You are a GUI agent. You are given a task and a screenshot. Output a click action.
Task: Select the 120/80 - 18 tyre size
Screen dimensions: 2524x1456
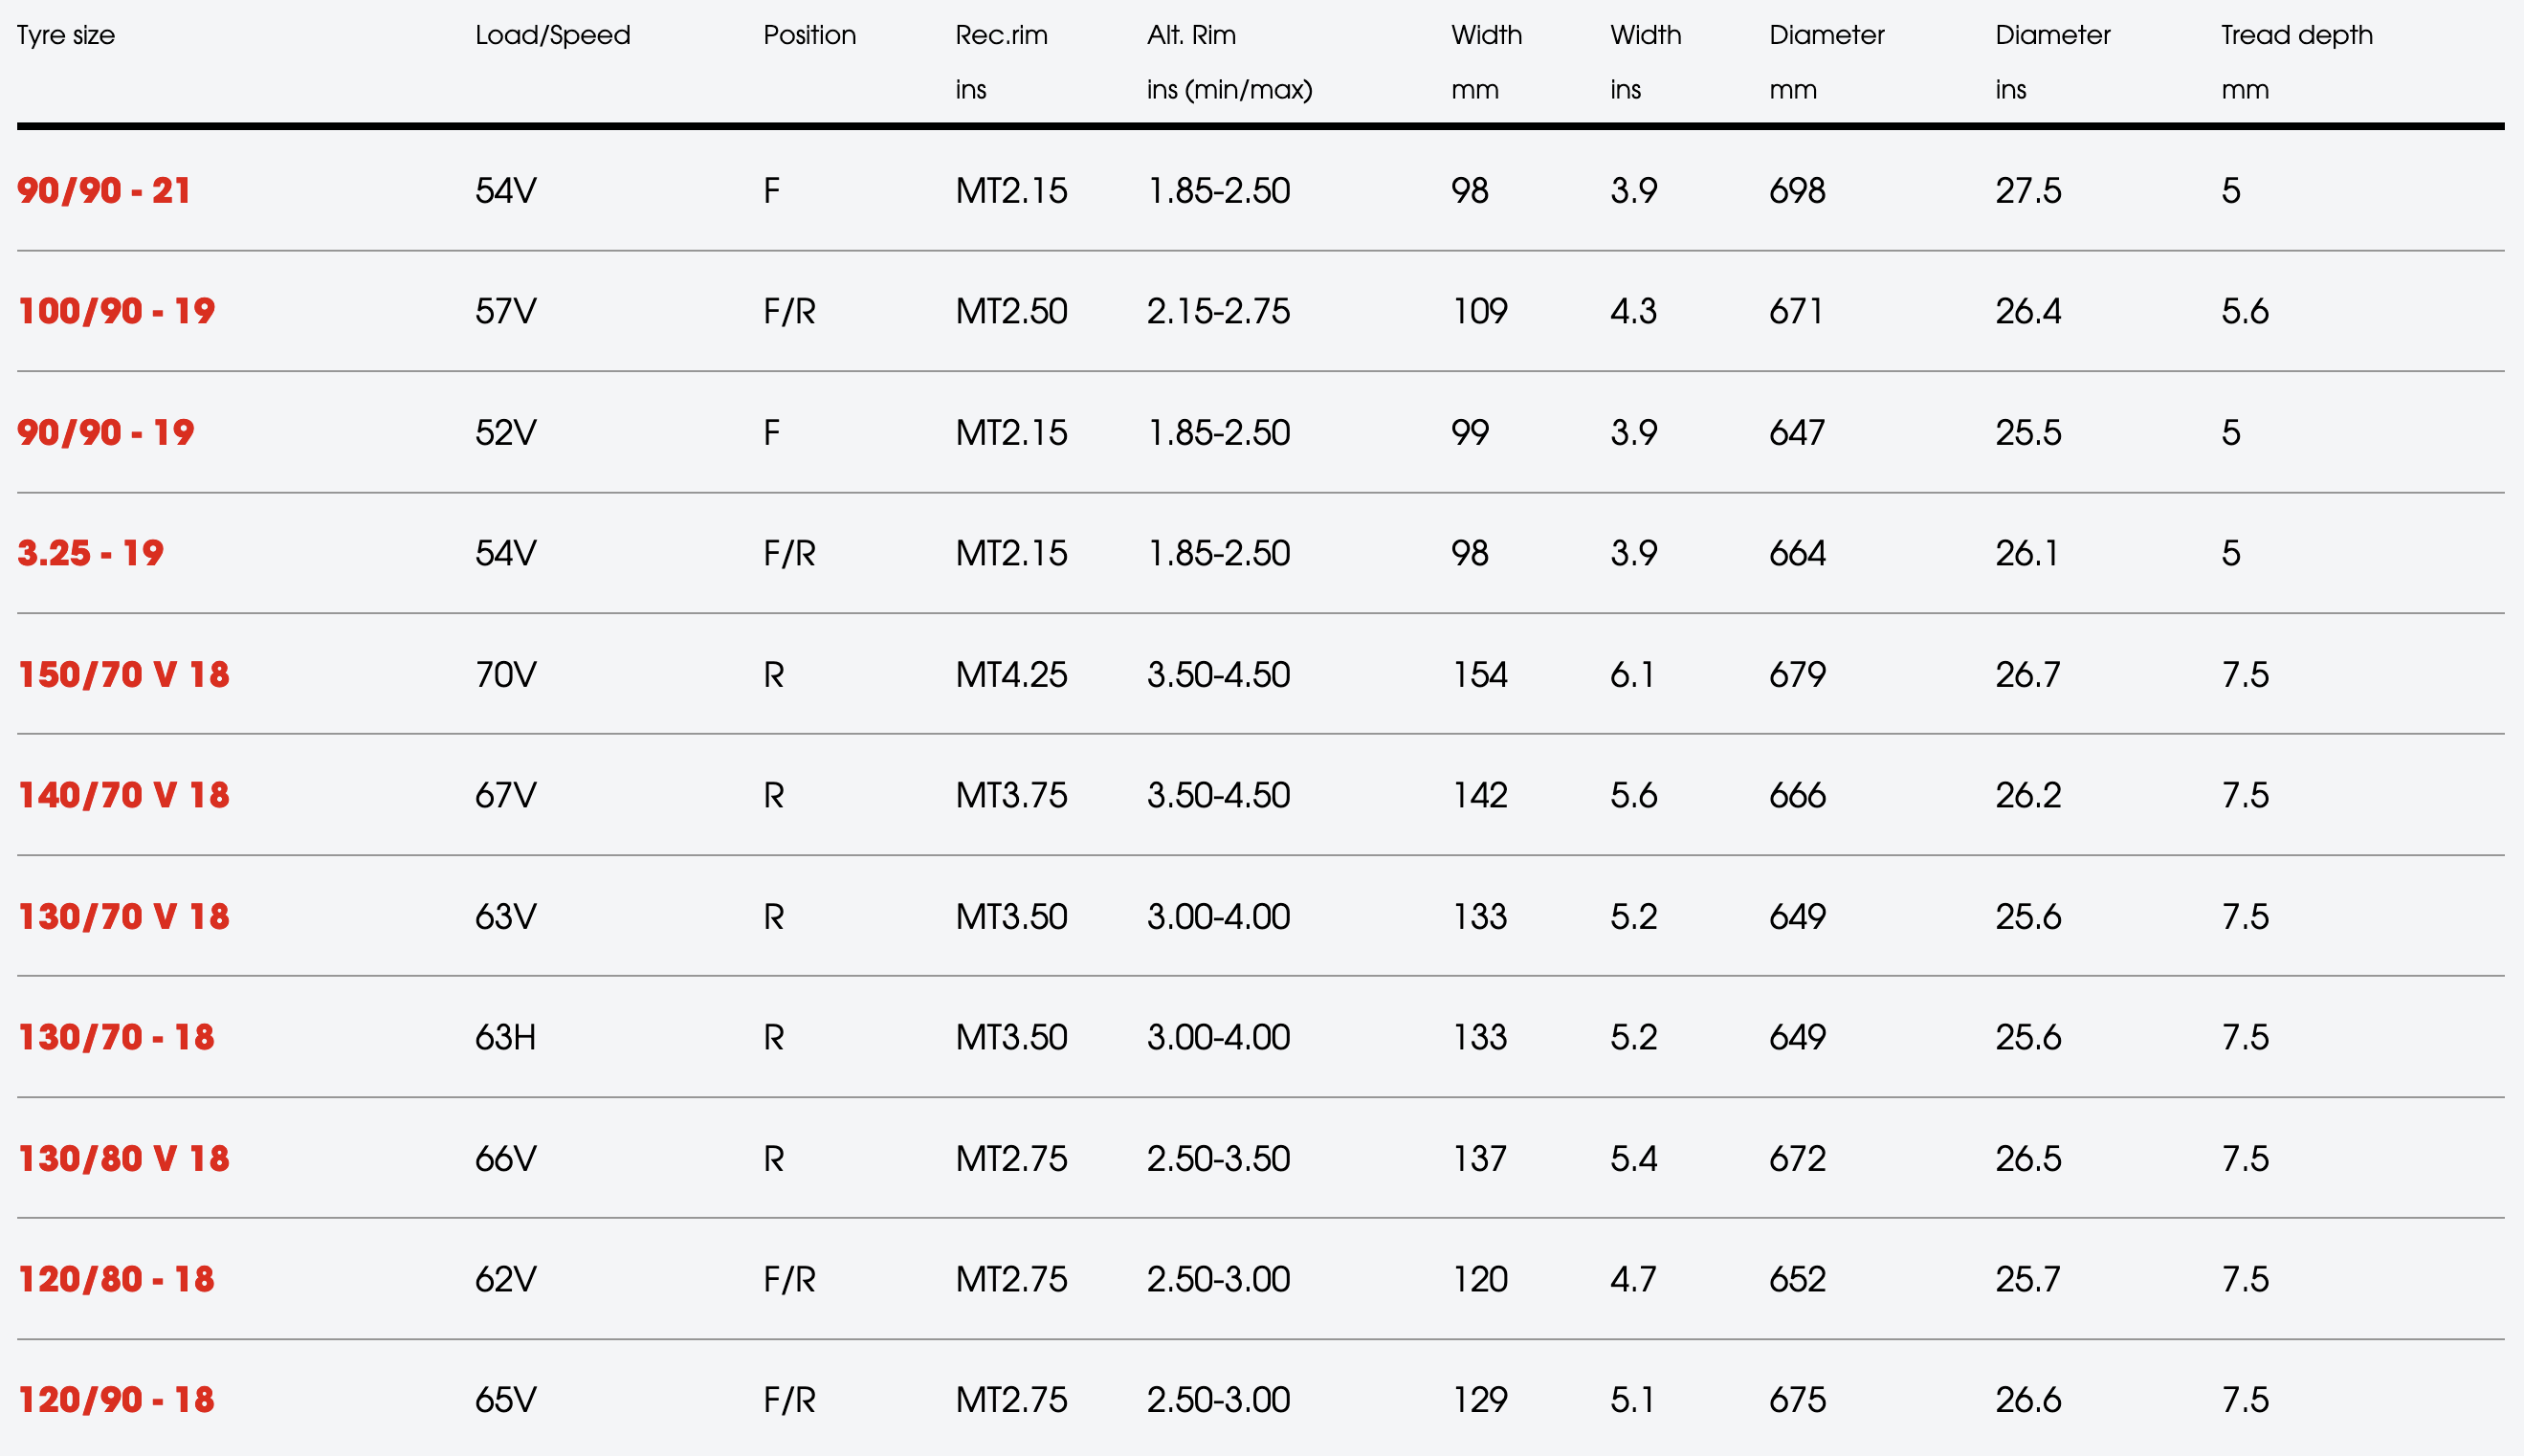click(x=116, y=1279)
